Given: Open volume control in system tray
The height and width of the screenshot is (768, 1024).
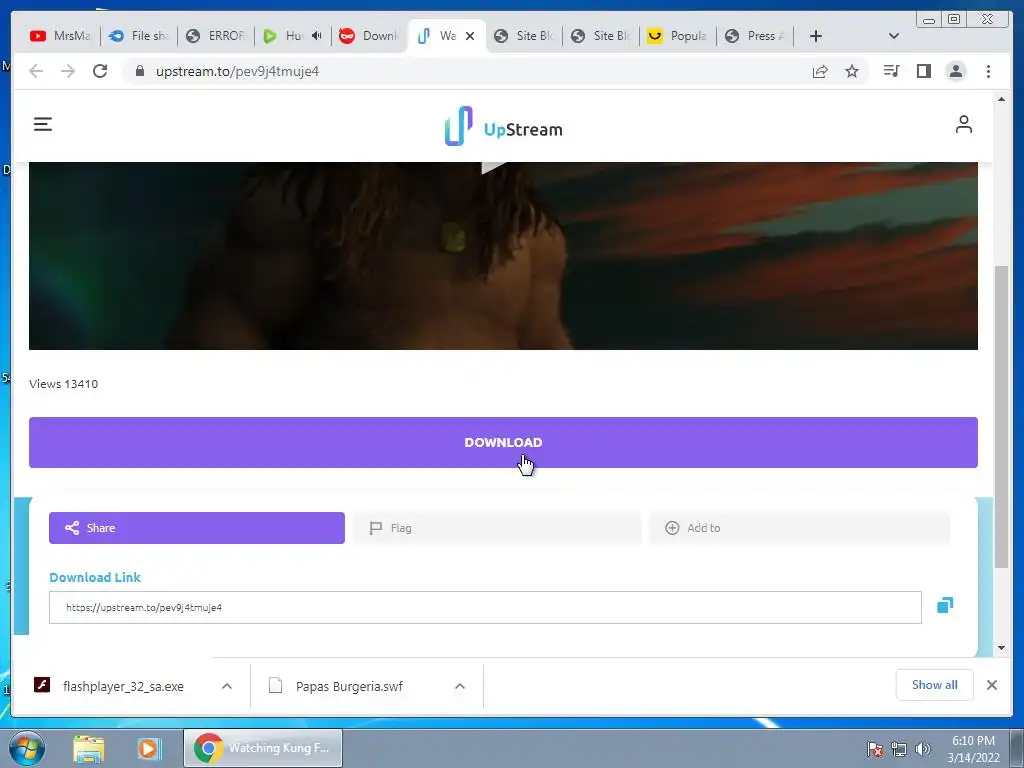Looking at the screenshot, I should coord(923,749).
